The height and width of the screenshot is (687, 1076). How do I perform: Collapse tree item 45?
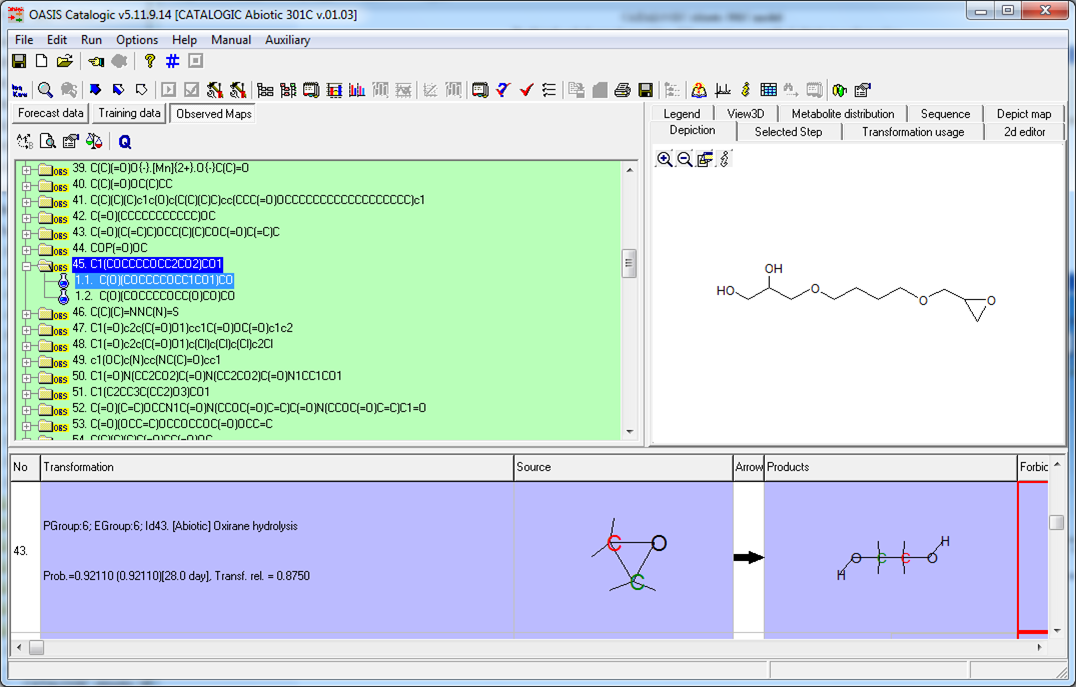(x=26, y=266)
